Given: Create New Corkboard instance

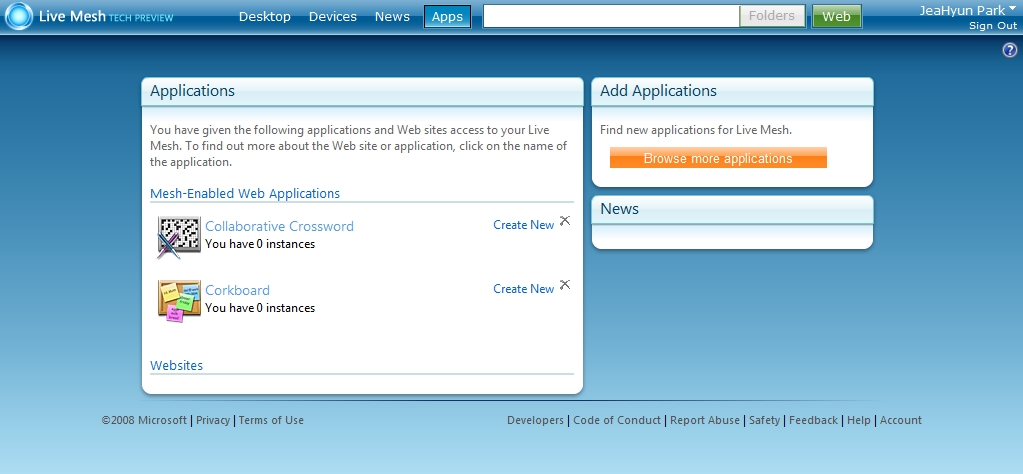Looking at the screenshot, I should tap(523, 289).
